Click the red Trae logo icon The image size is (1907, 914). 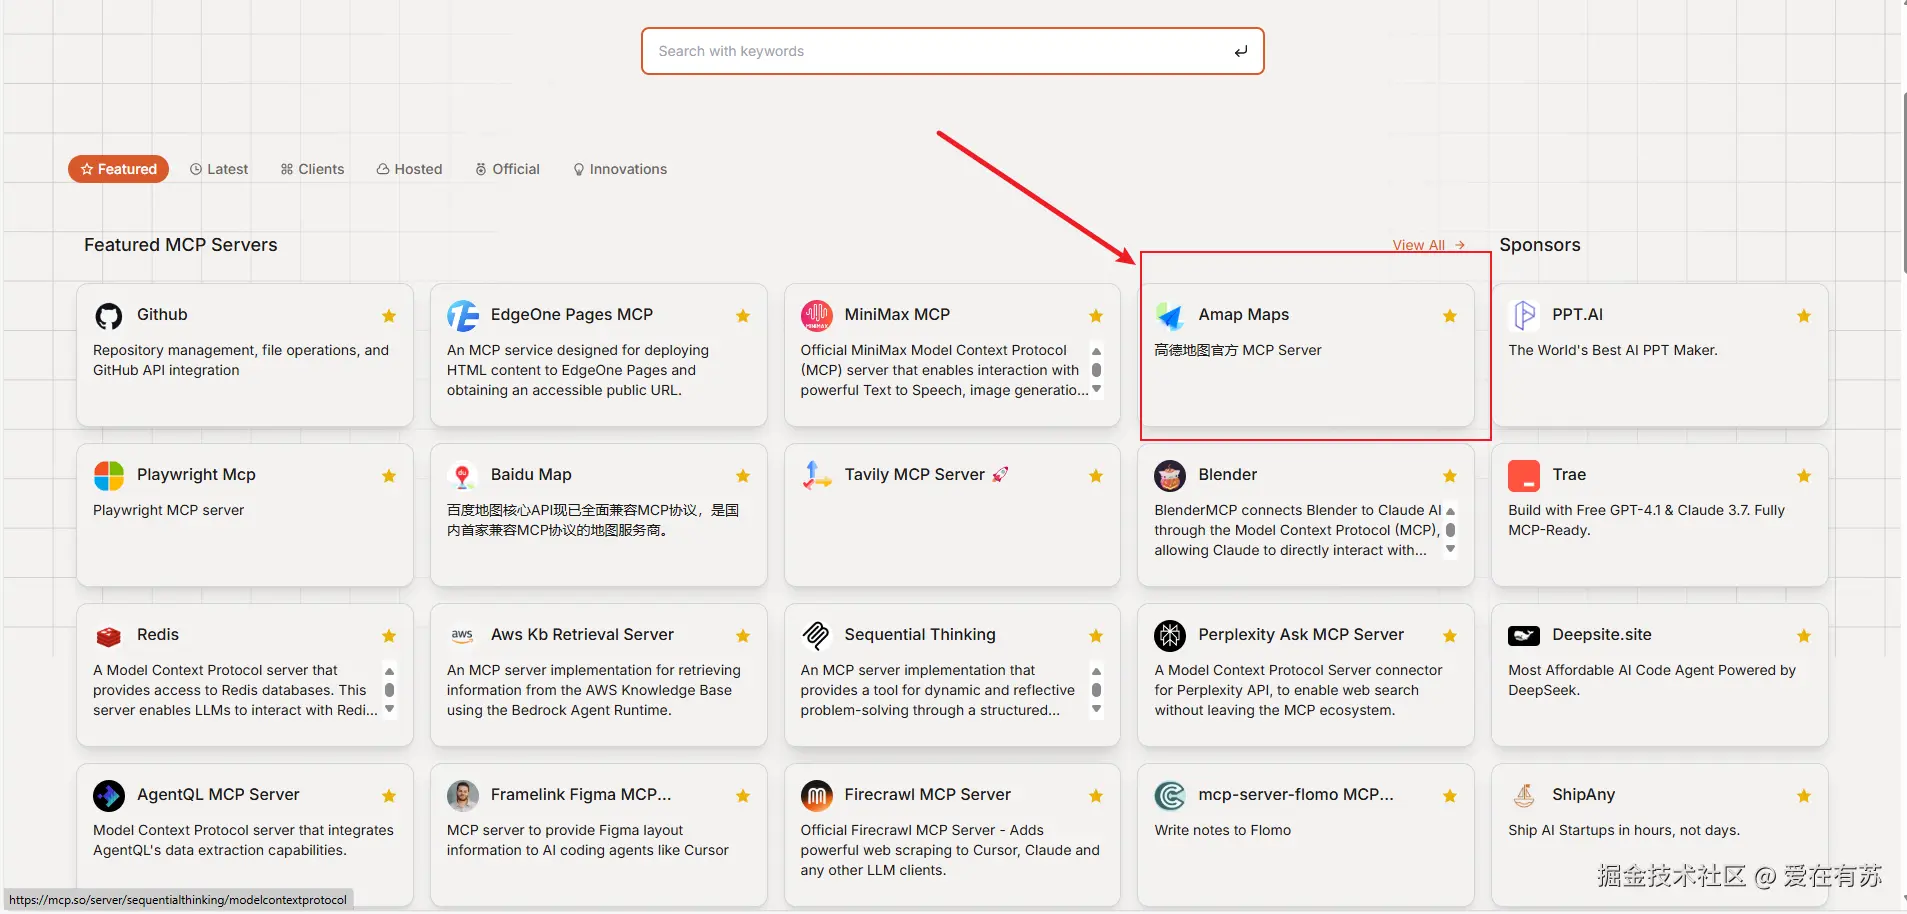[x=1524, y=476]
